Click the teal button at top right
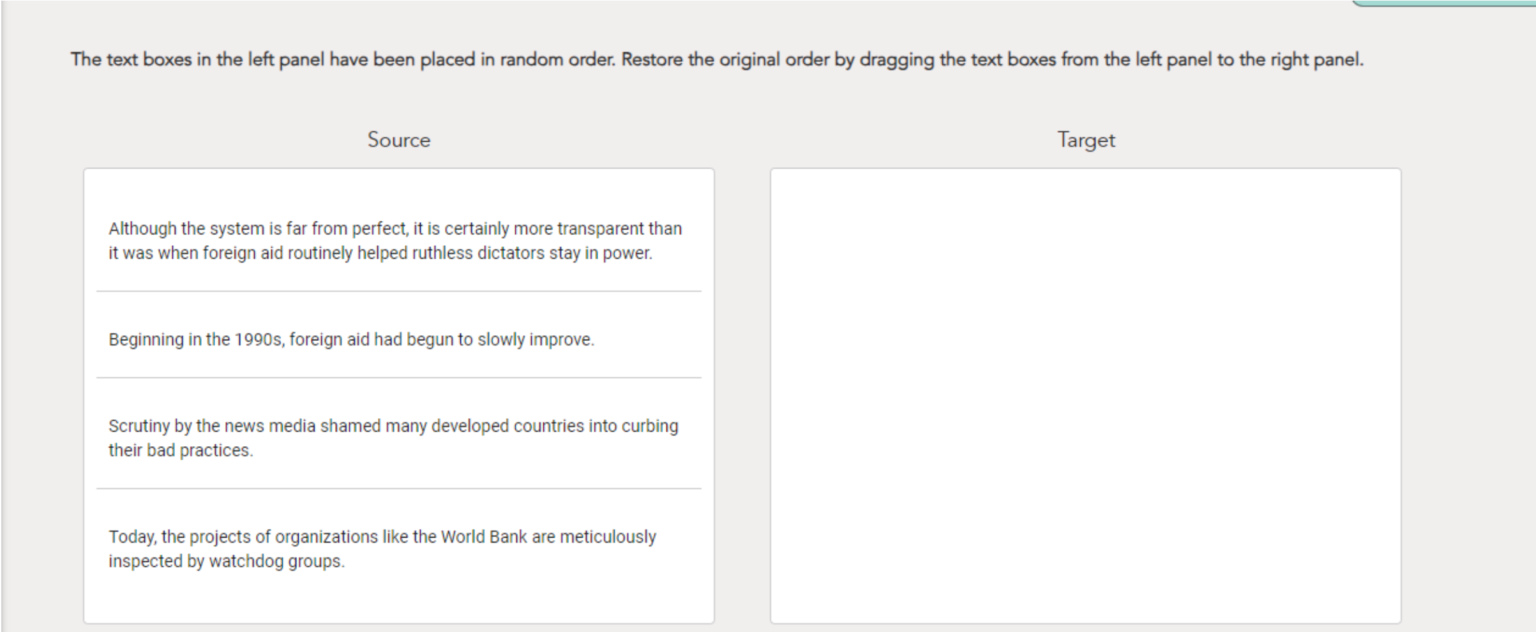 (x=1445, y=3)
